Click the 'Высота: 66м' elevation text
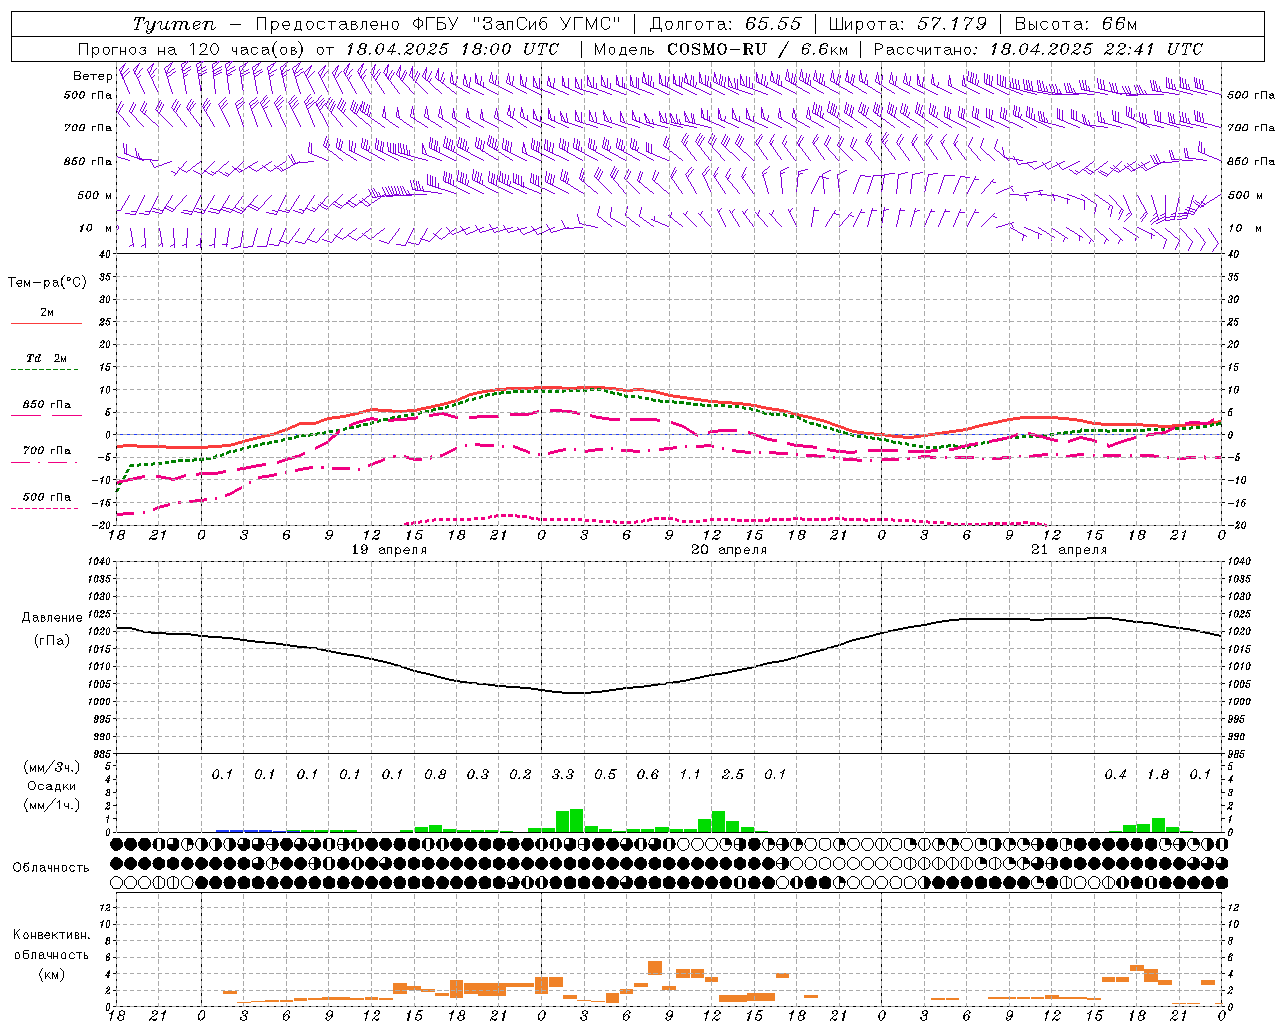 1075,24
